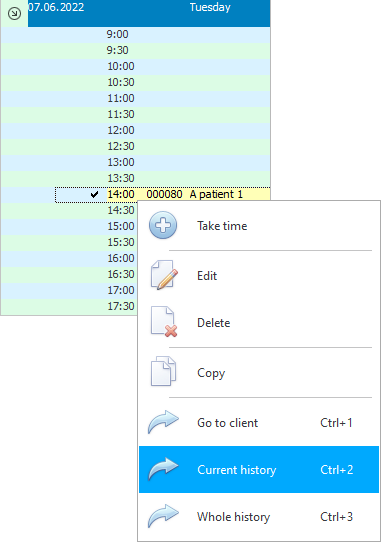
Task: Click the Current history arrow icon
Action: [x=163, y=469]
